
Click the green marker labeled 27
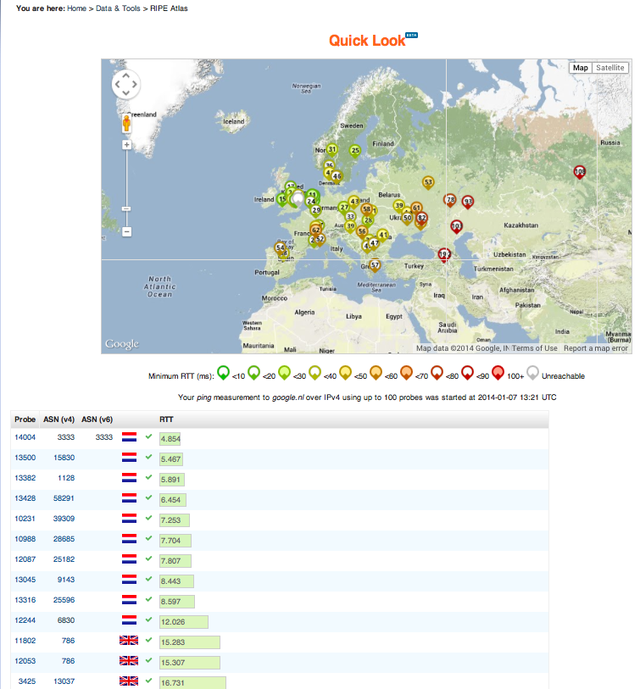point(344,207)
